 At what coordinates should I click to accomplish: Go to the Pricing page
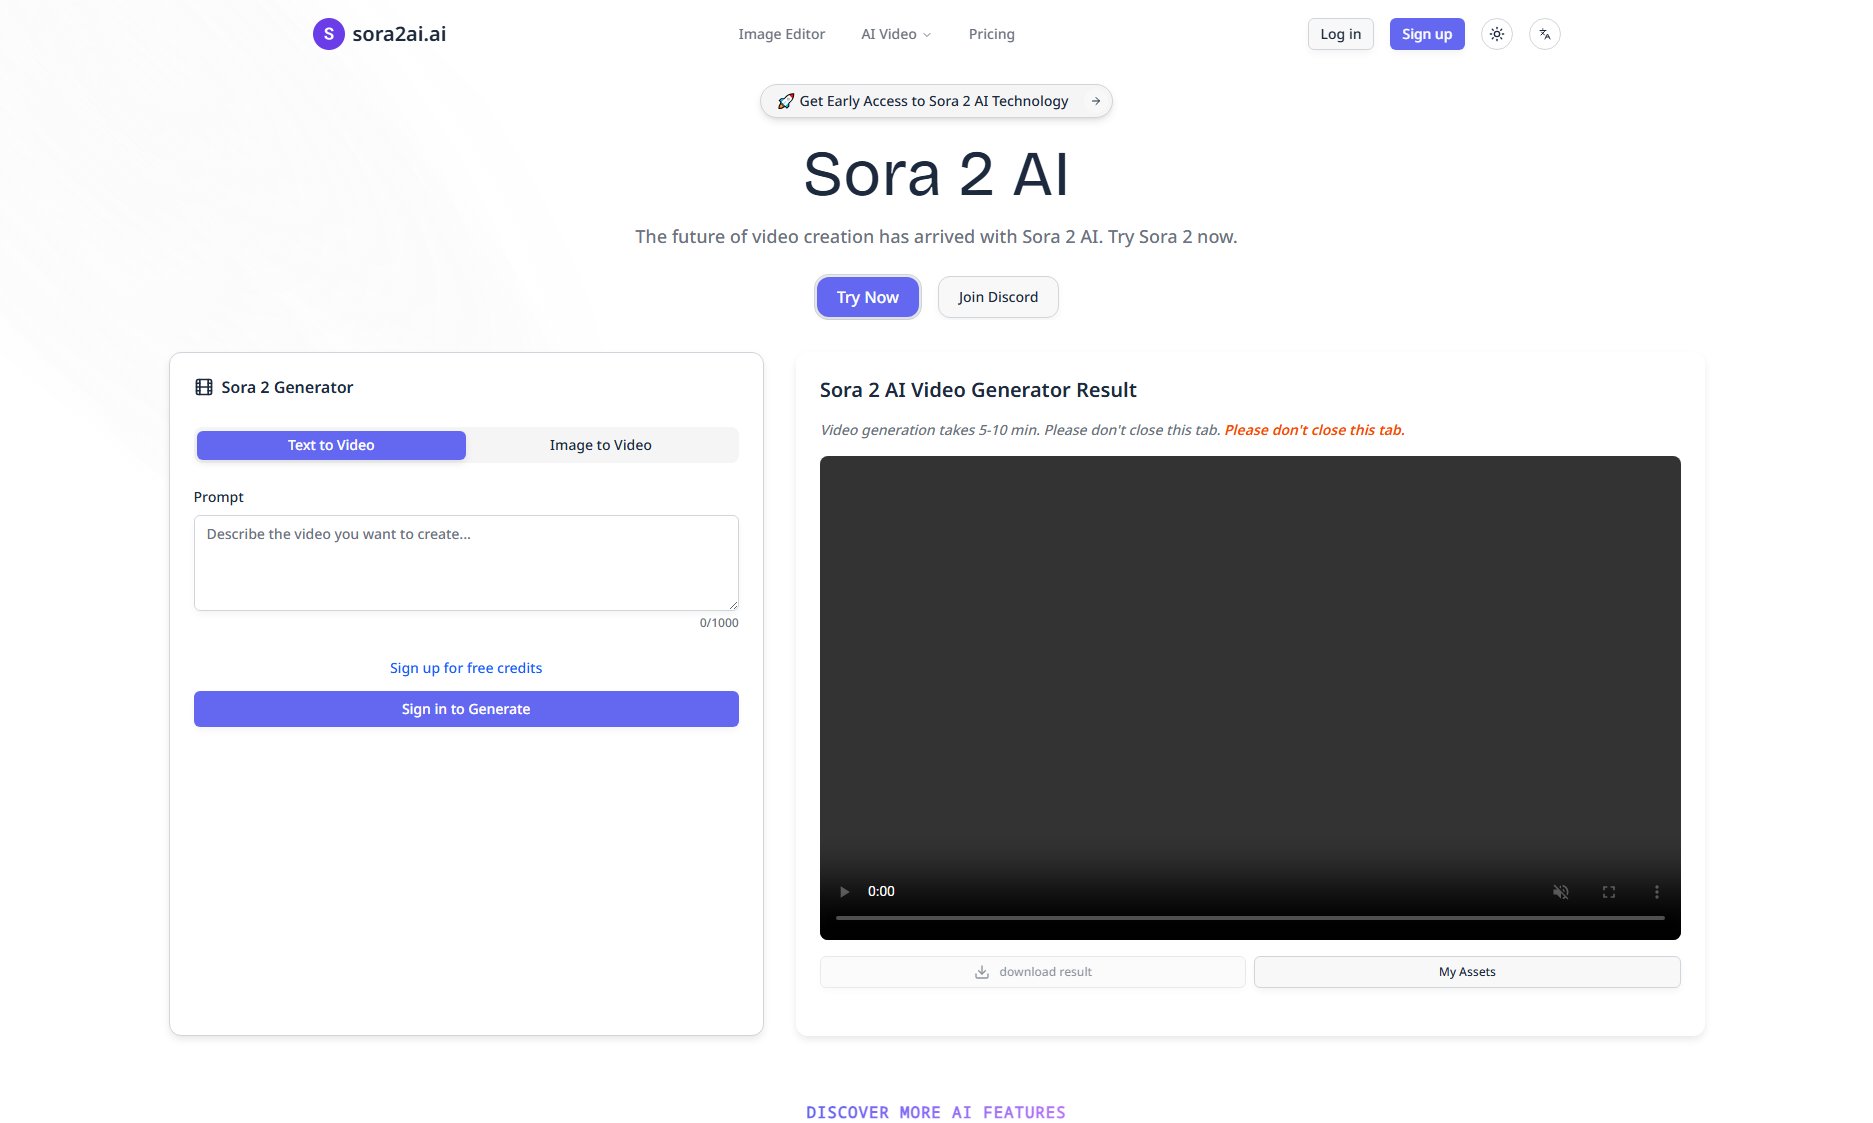coord(991,34)
